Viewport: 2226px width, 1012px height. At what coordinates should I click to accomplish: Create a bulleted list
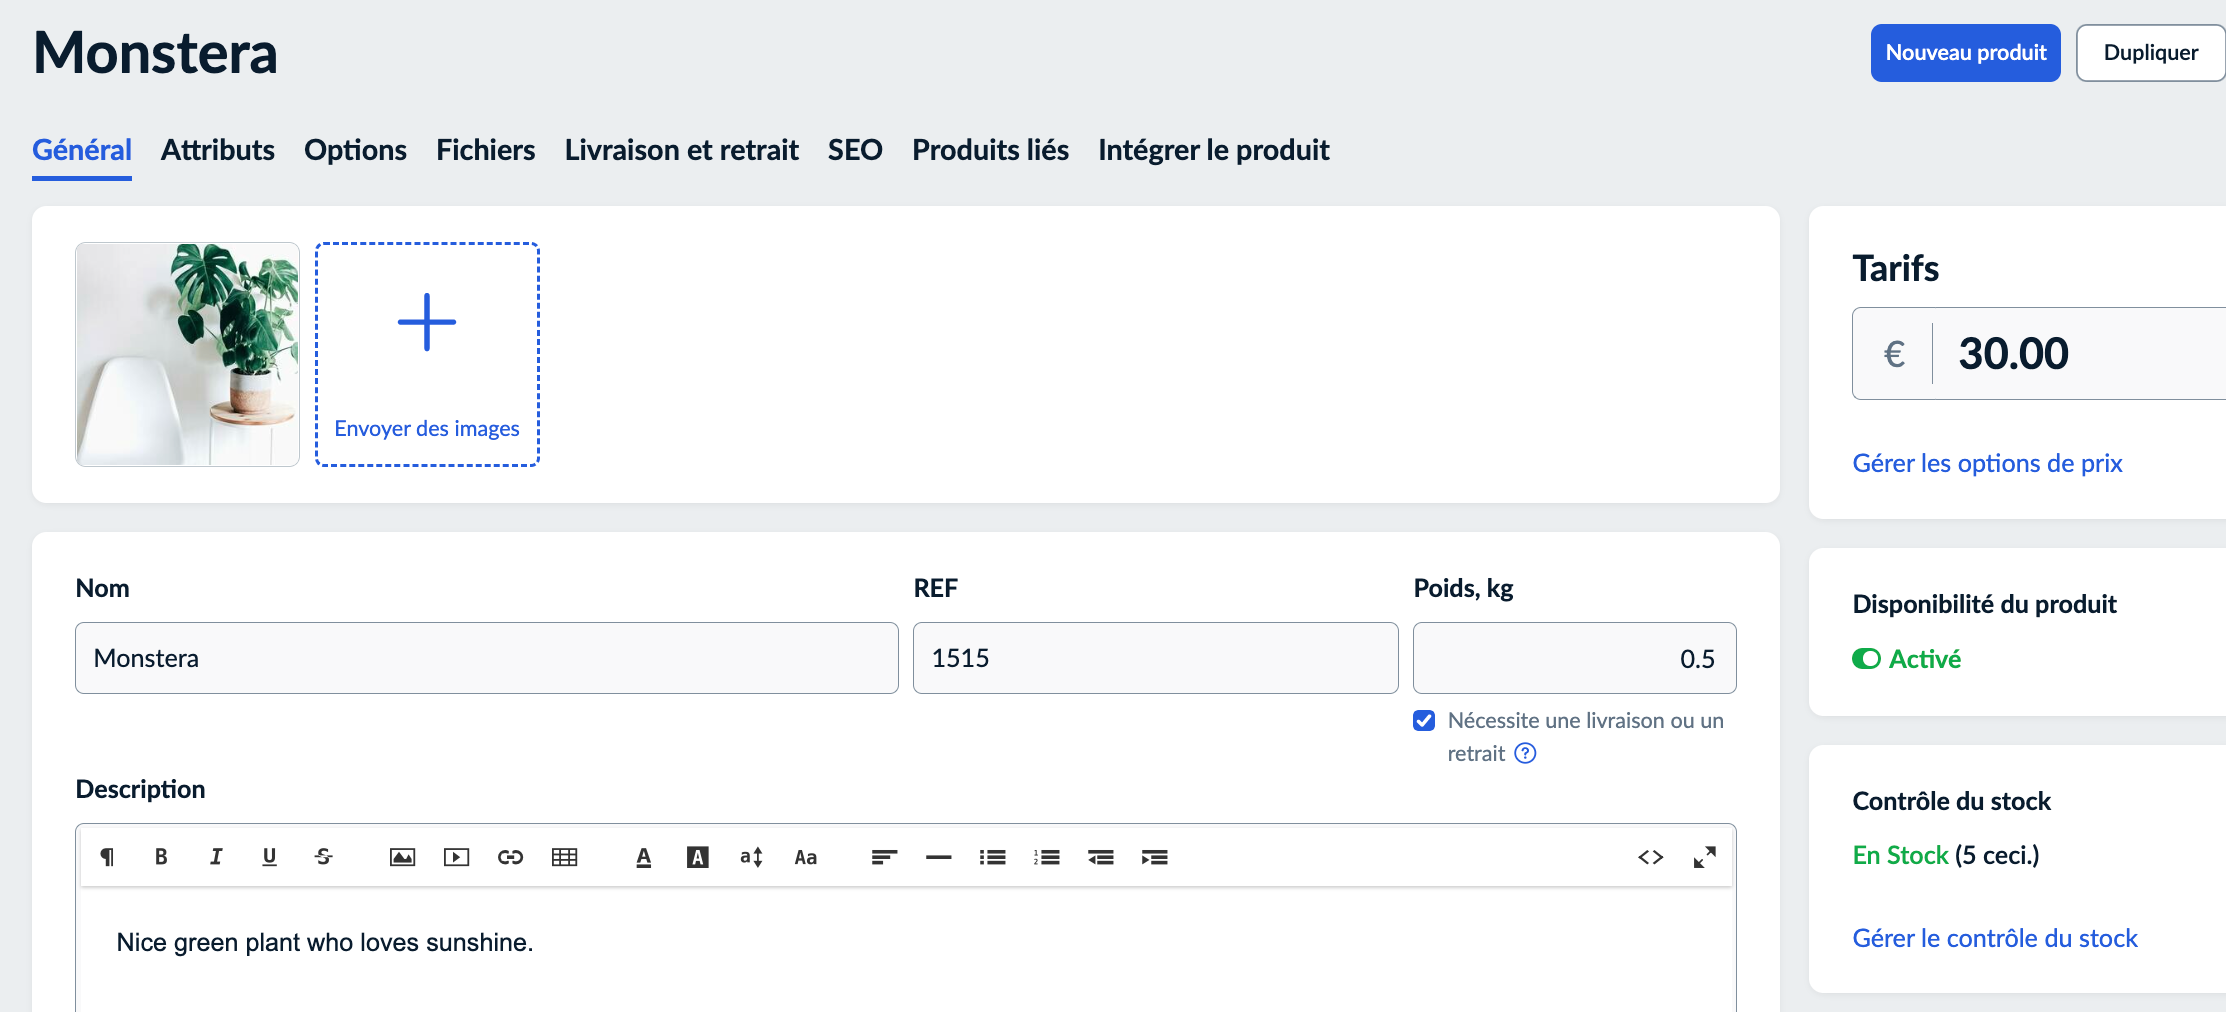pos(992,857)
